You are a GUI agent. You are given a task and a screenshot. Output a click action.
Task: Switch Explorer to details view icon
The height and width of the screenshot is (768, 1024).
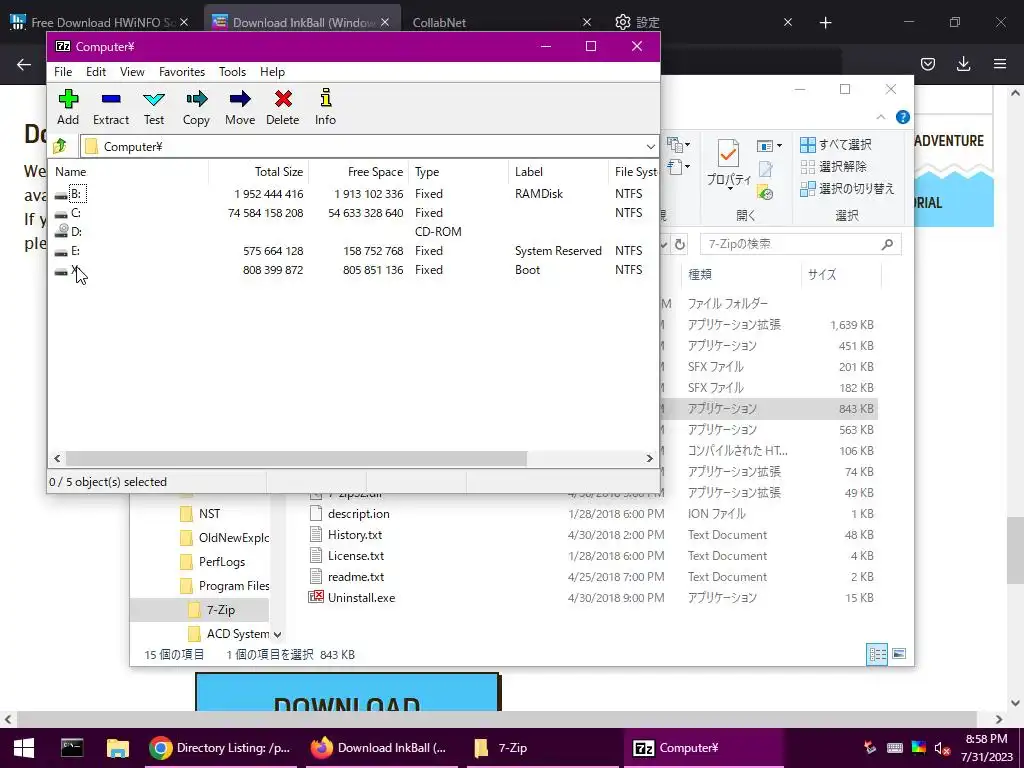click(x=877, y=654)
